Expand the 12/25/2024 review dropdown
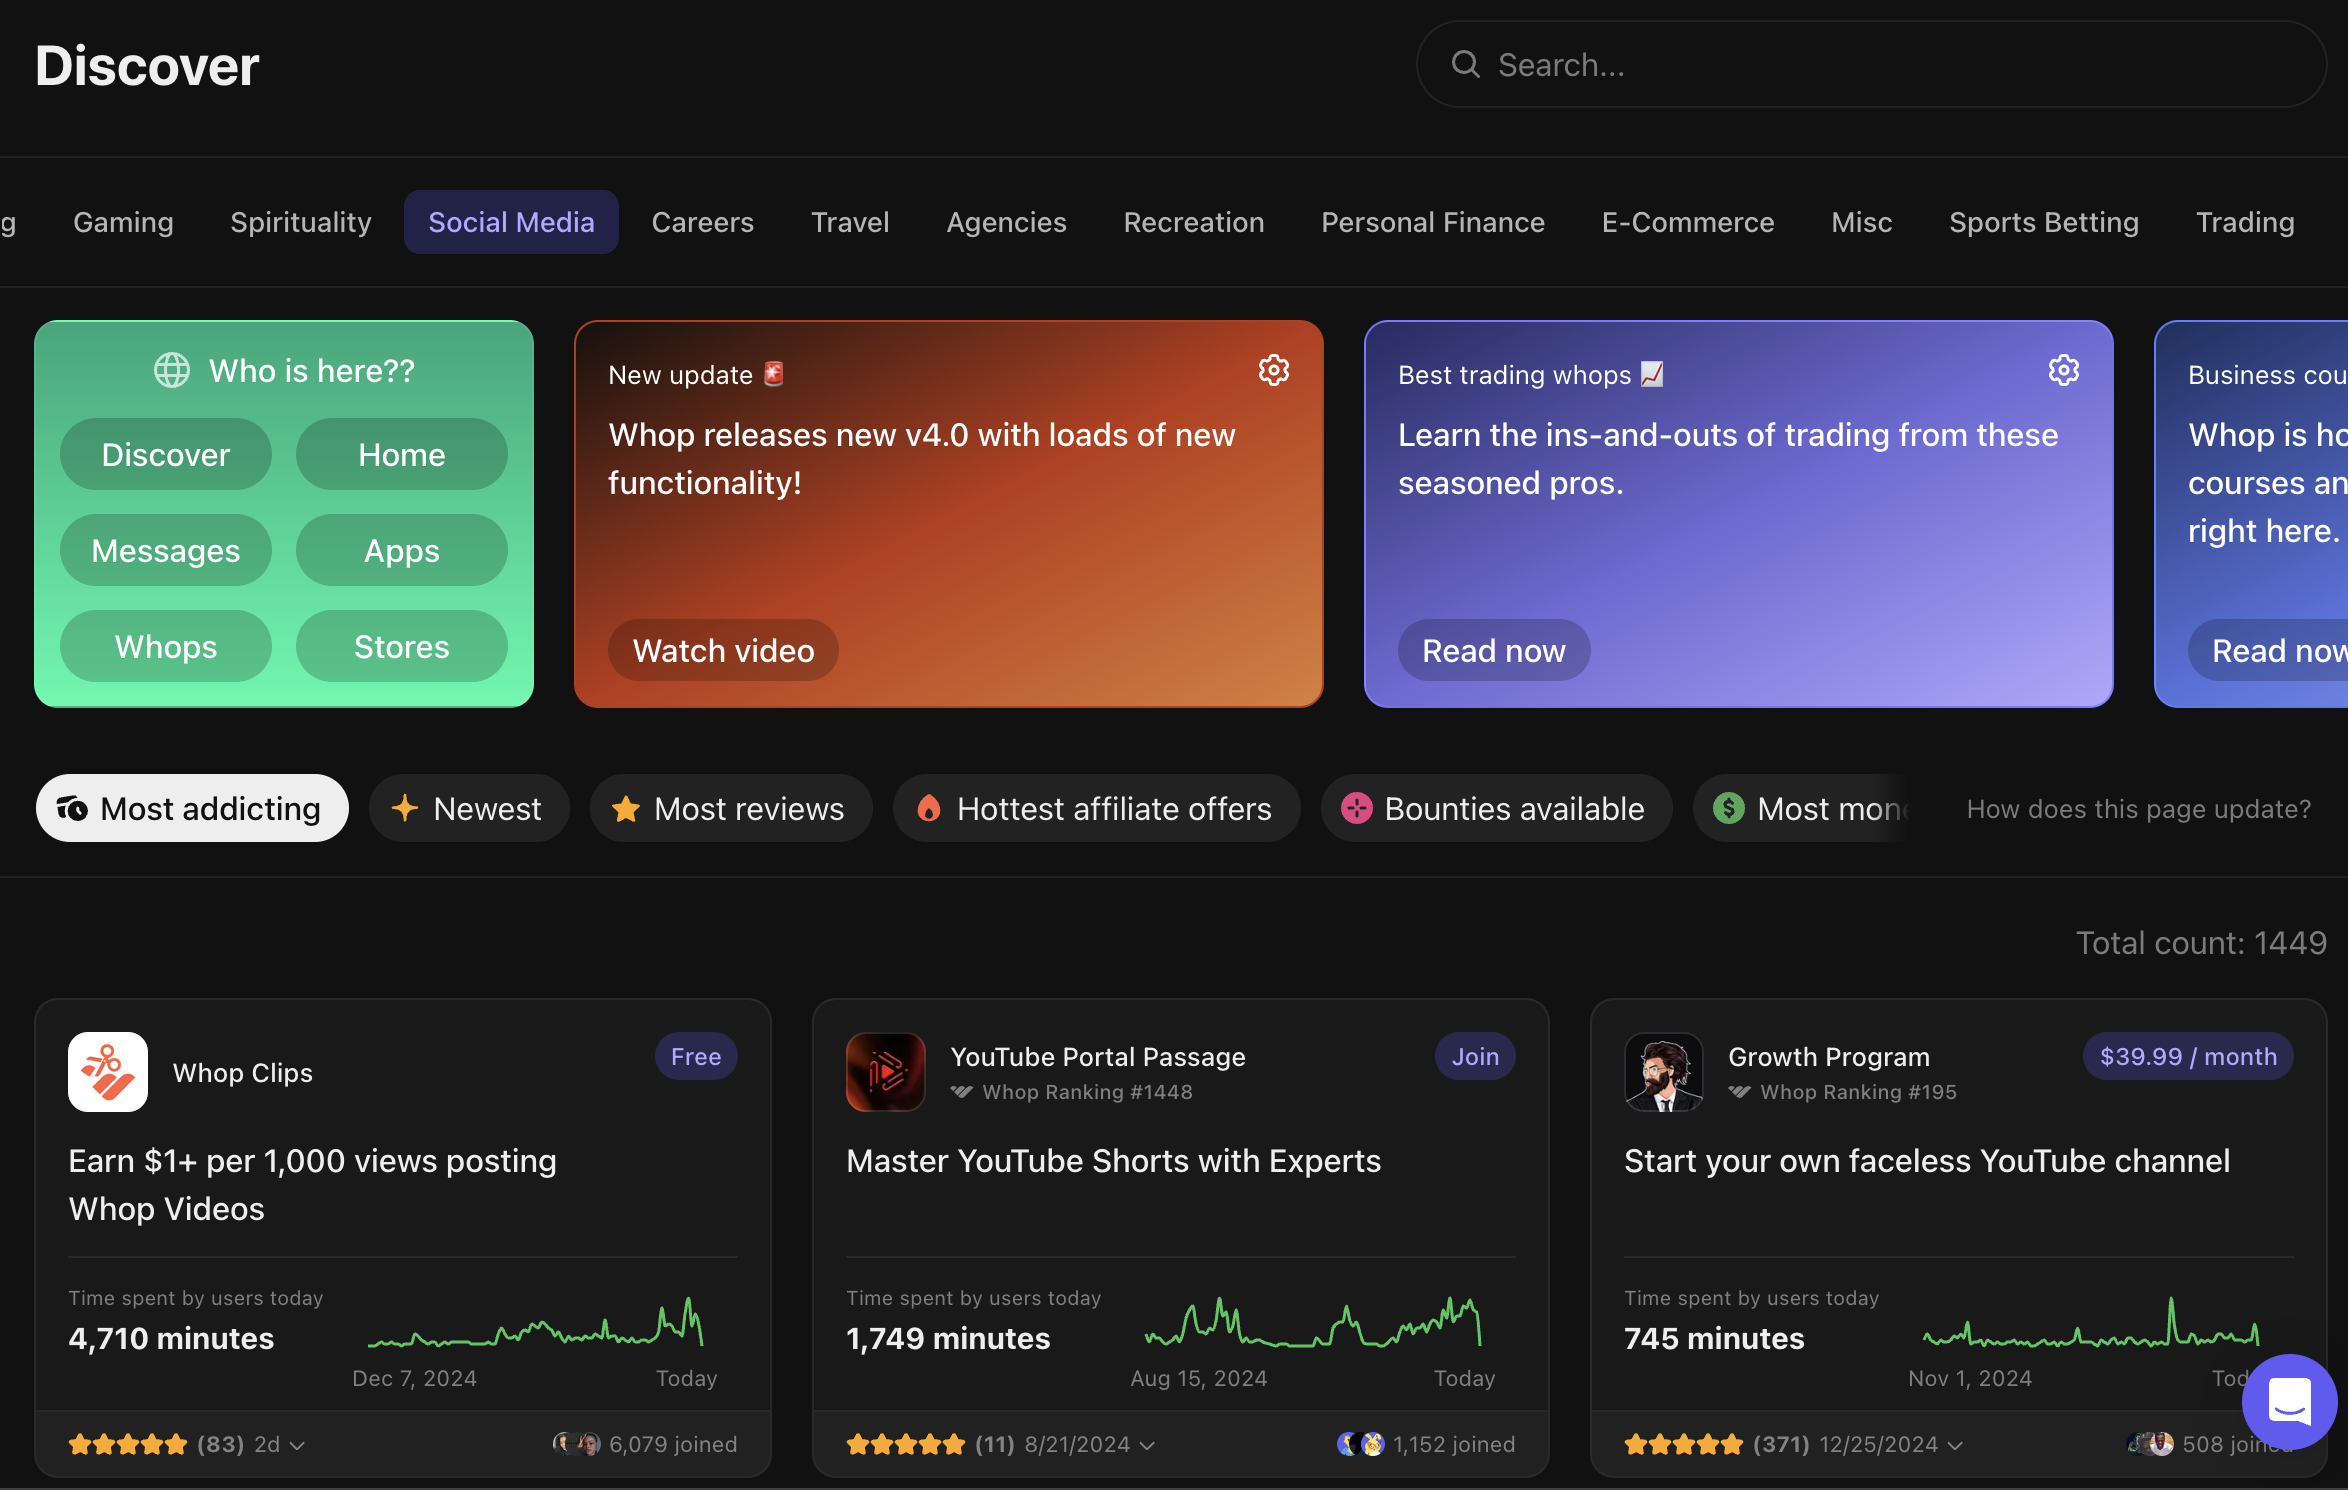The image size is (2348, 1490). 1955,1445
